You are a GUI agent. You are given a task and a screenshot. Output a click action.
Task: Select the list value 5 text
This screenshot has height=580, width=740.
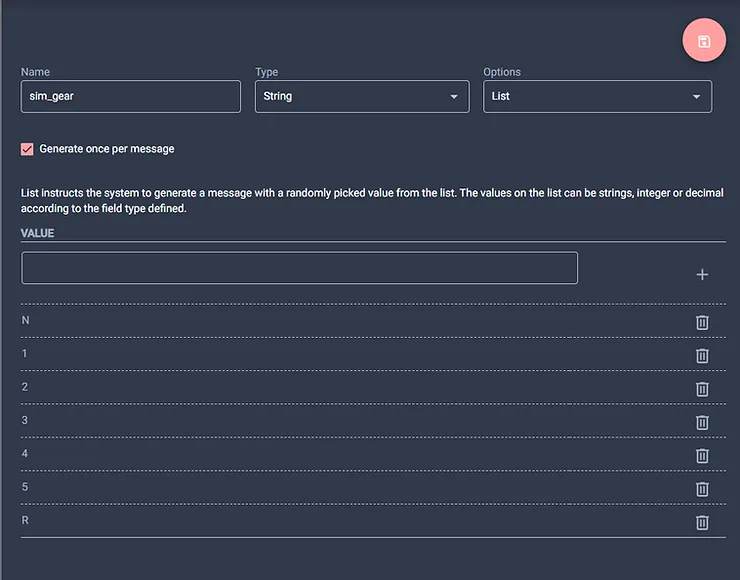click(x=25, y=487)
